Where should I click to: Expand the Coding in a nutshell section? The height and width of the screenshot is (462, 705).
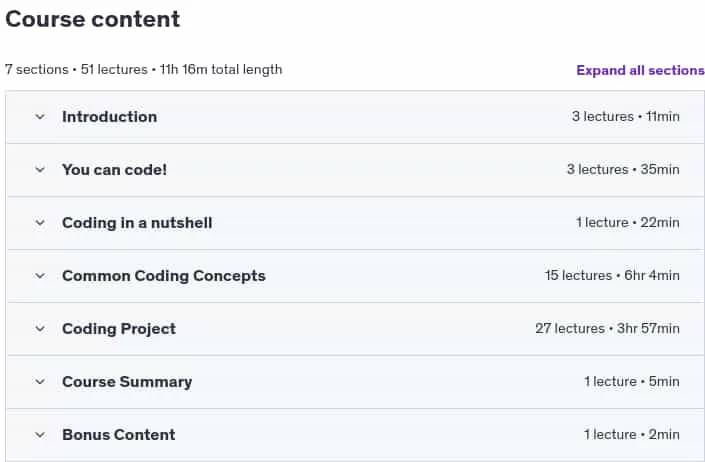coord(137,223)
